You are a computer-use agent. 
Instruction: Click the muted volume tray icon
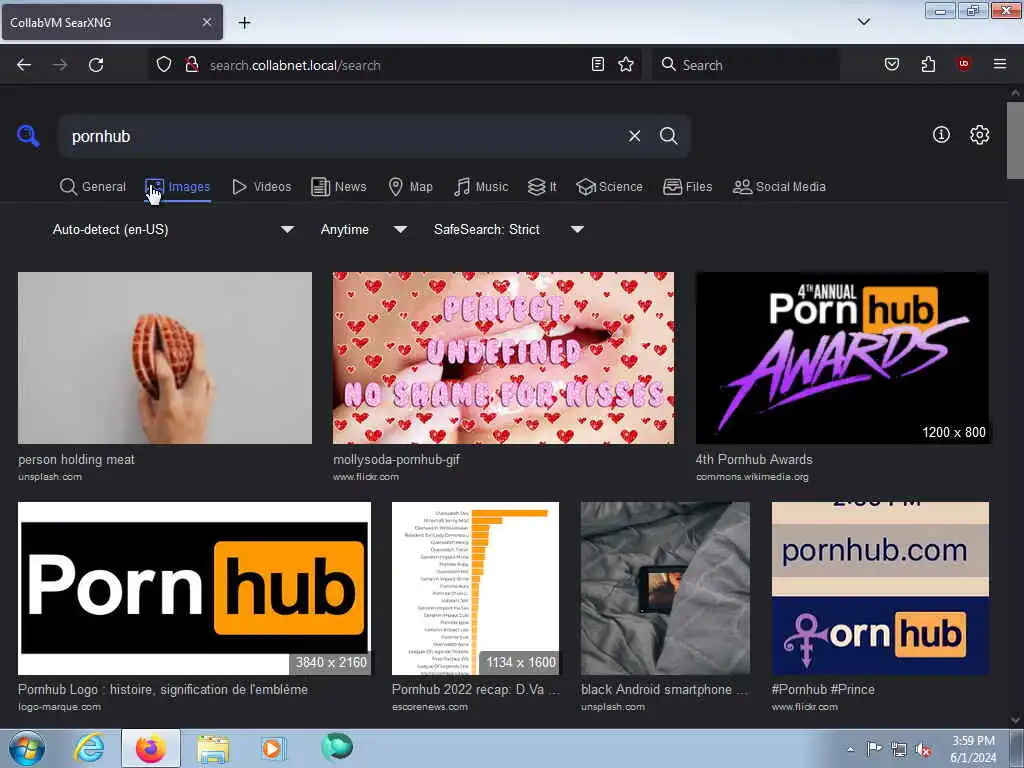pos(923,750)
